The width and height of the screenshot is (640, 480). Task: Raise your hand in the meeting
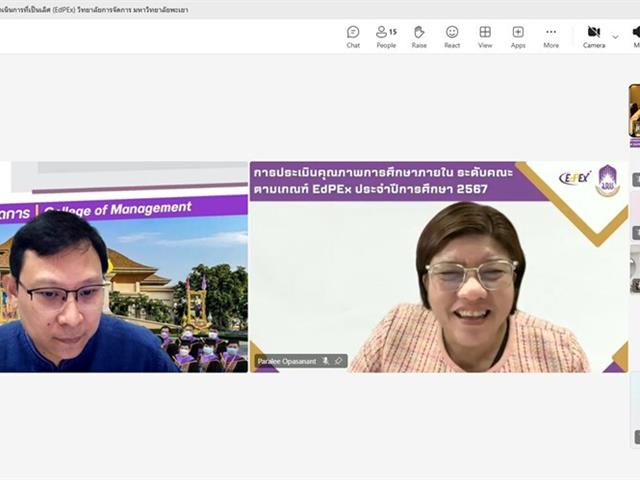pos(419,37)
